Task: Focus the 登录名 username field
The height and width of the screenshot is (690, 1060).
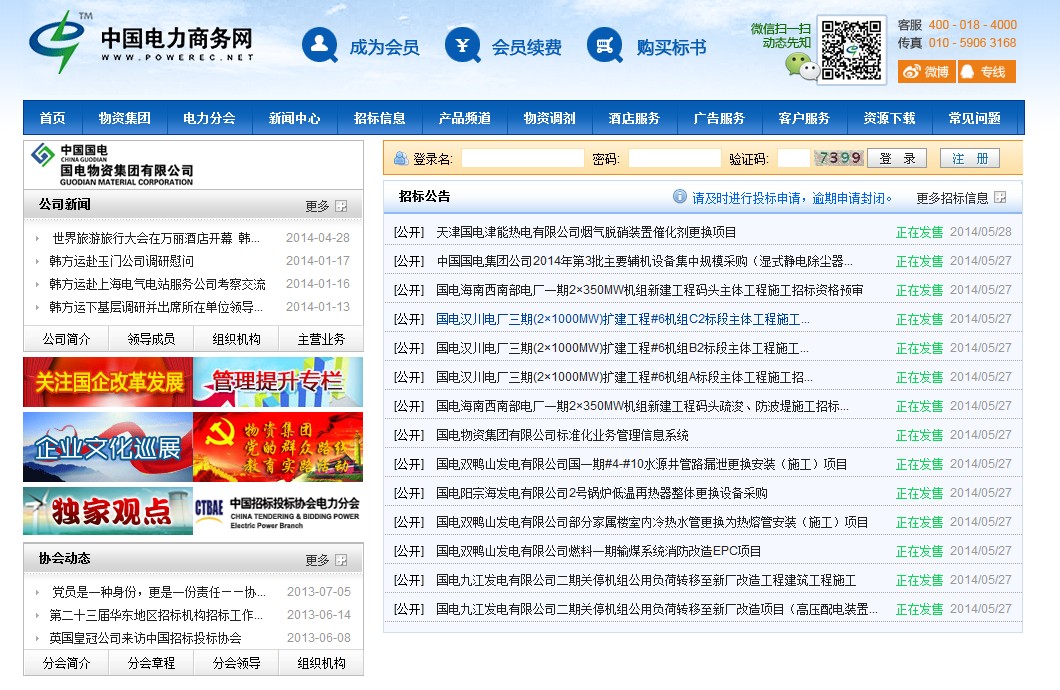Action: coord(523,158)
